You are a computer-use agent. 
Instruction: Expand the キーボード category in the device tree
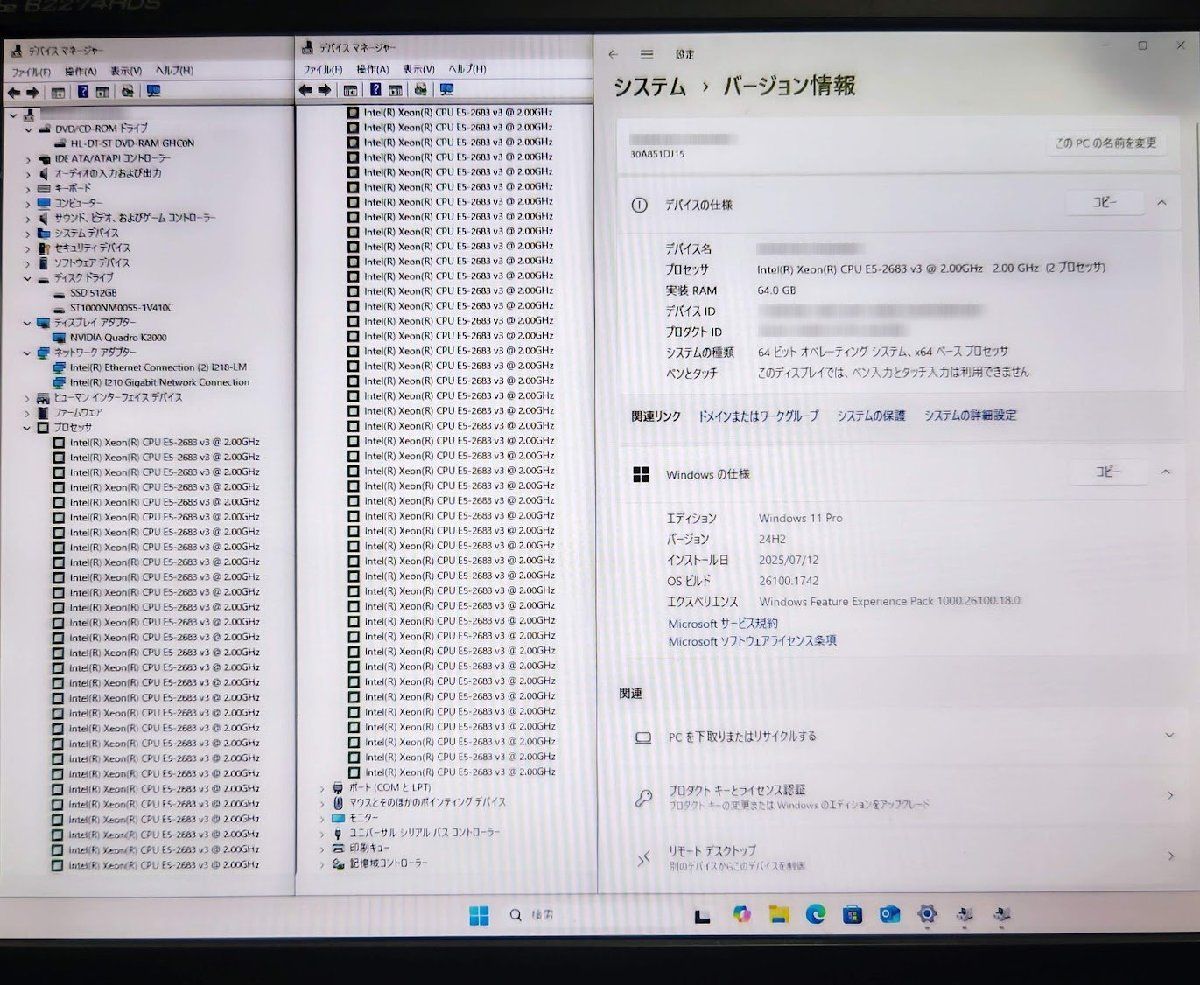point(28,188)
